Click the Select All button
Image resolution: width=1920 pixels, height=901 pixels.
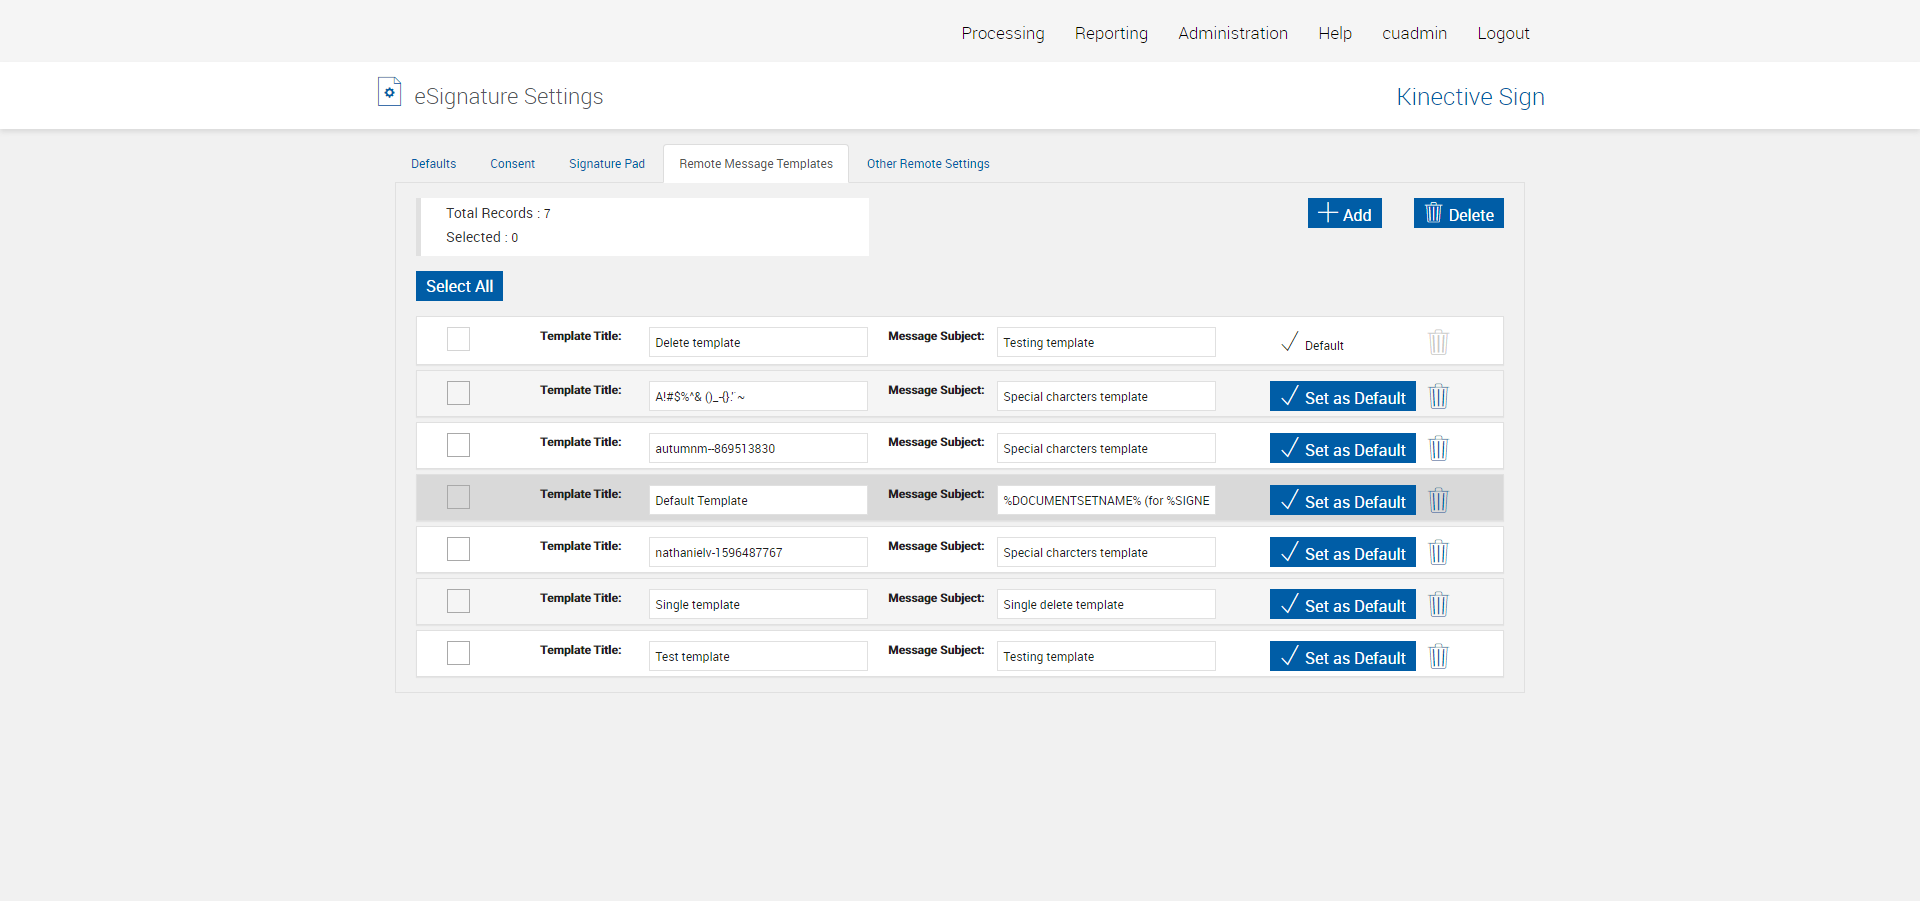click(459, 286)
